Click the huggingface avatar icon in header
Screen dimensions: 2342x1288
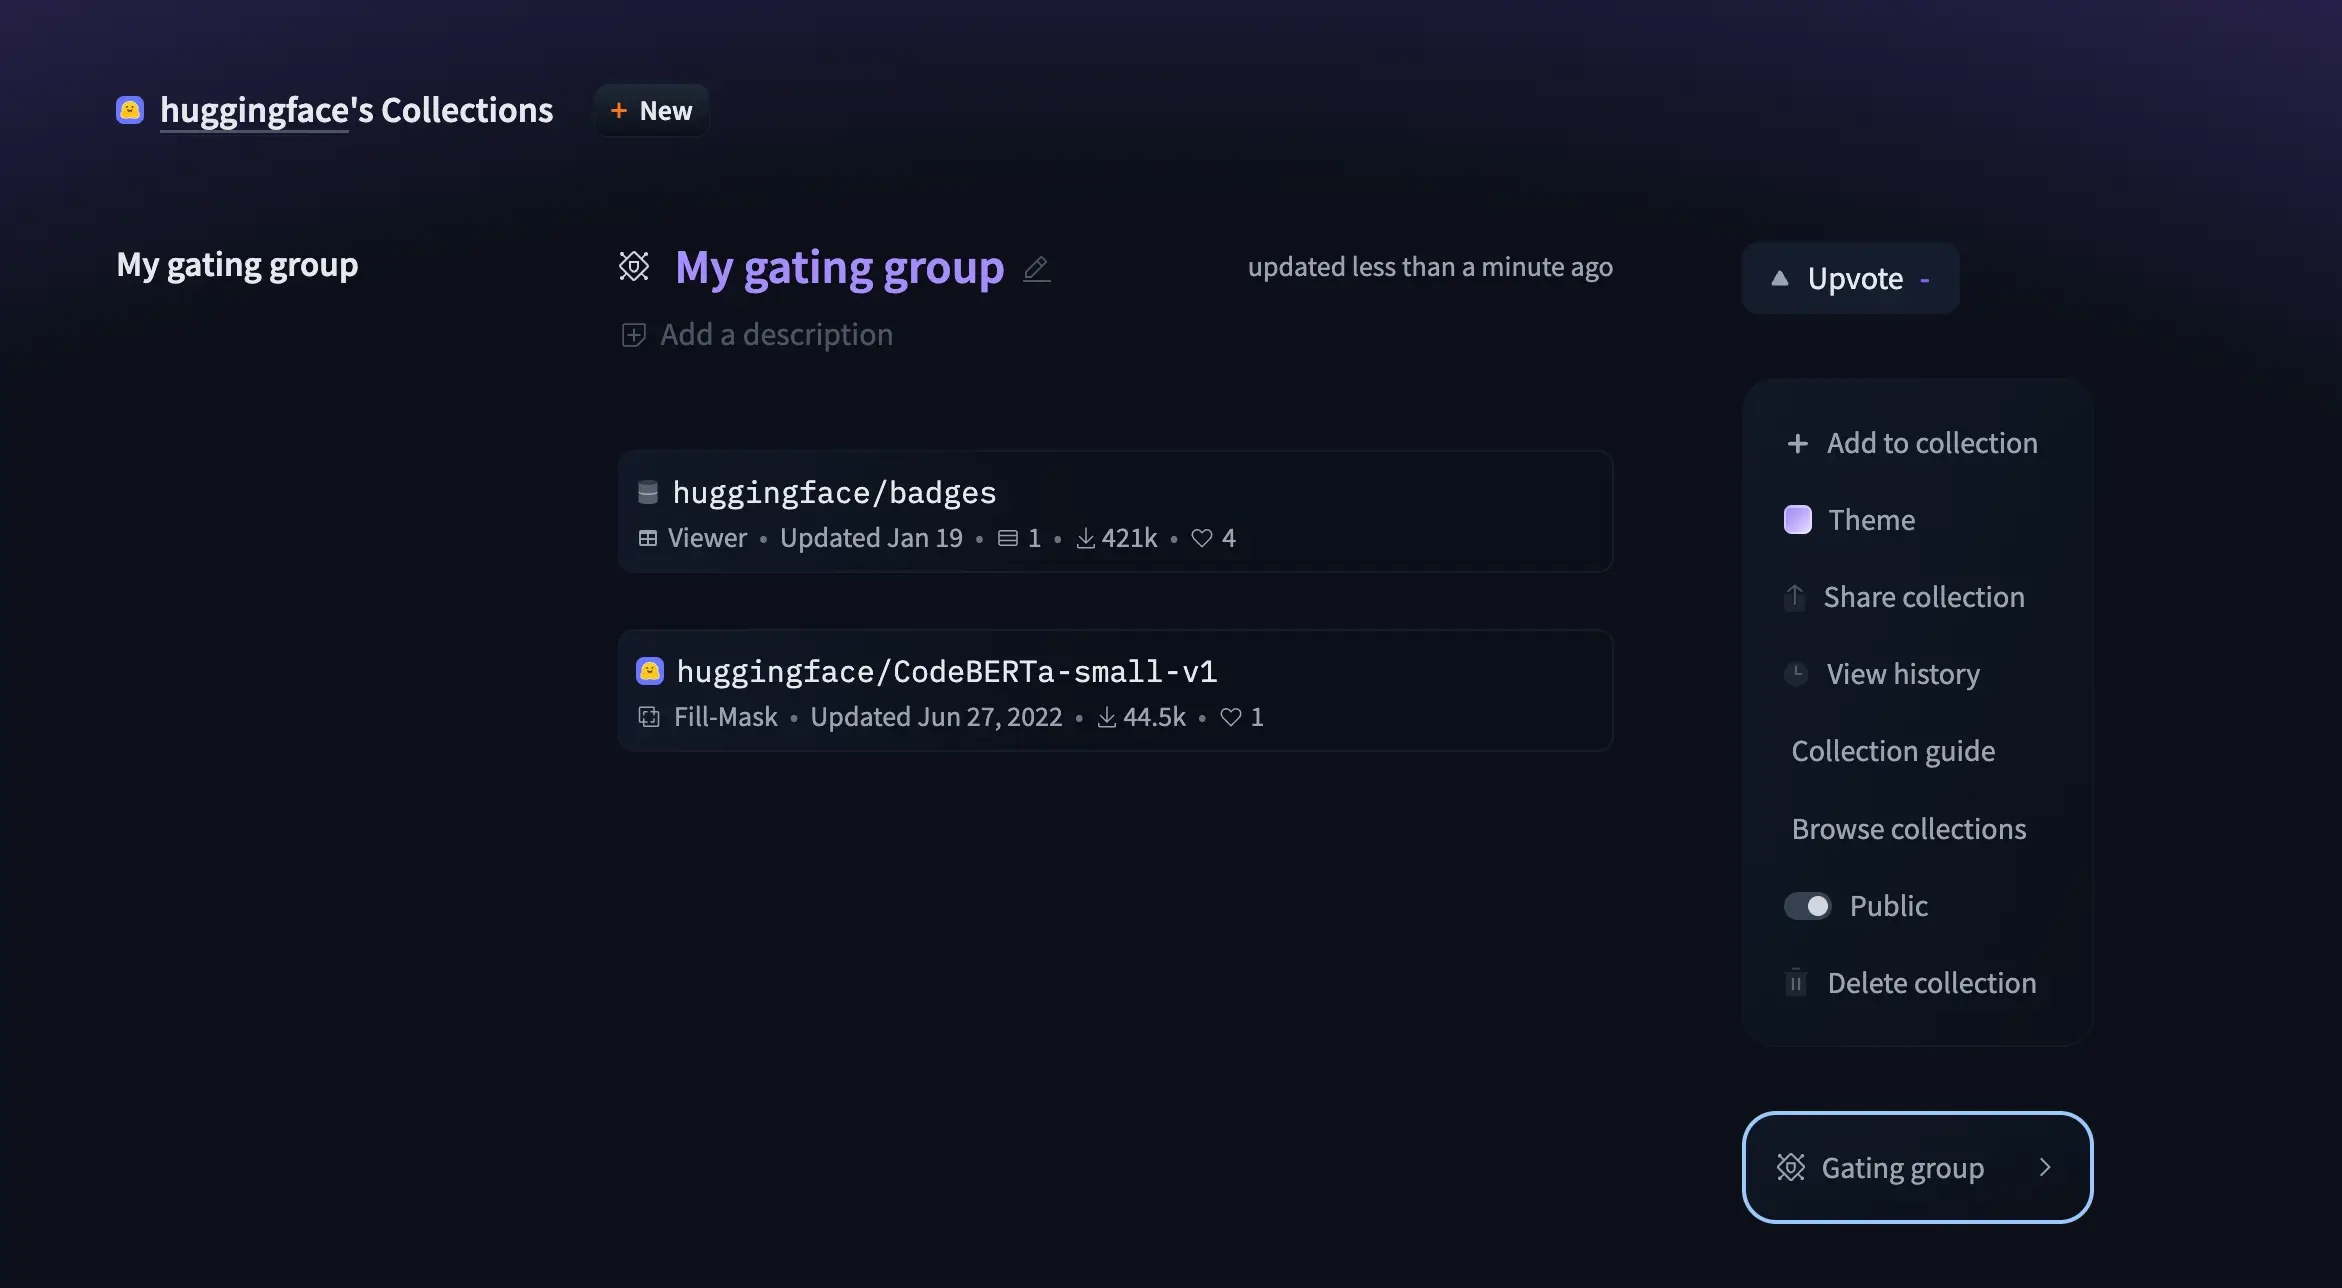(x=130, y=110)
